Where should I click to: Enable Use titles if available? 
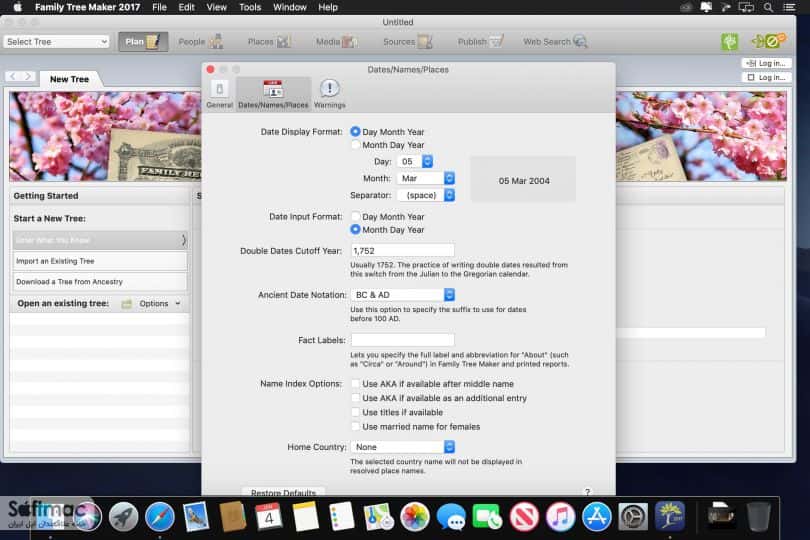coord(355,412)
